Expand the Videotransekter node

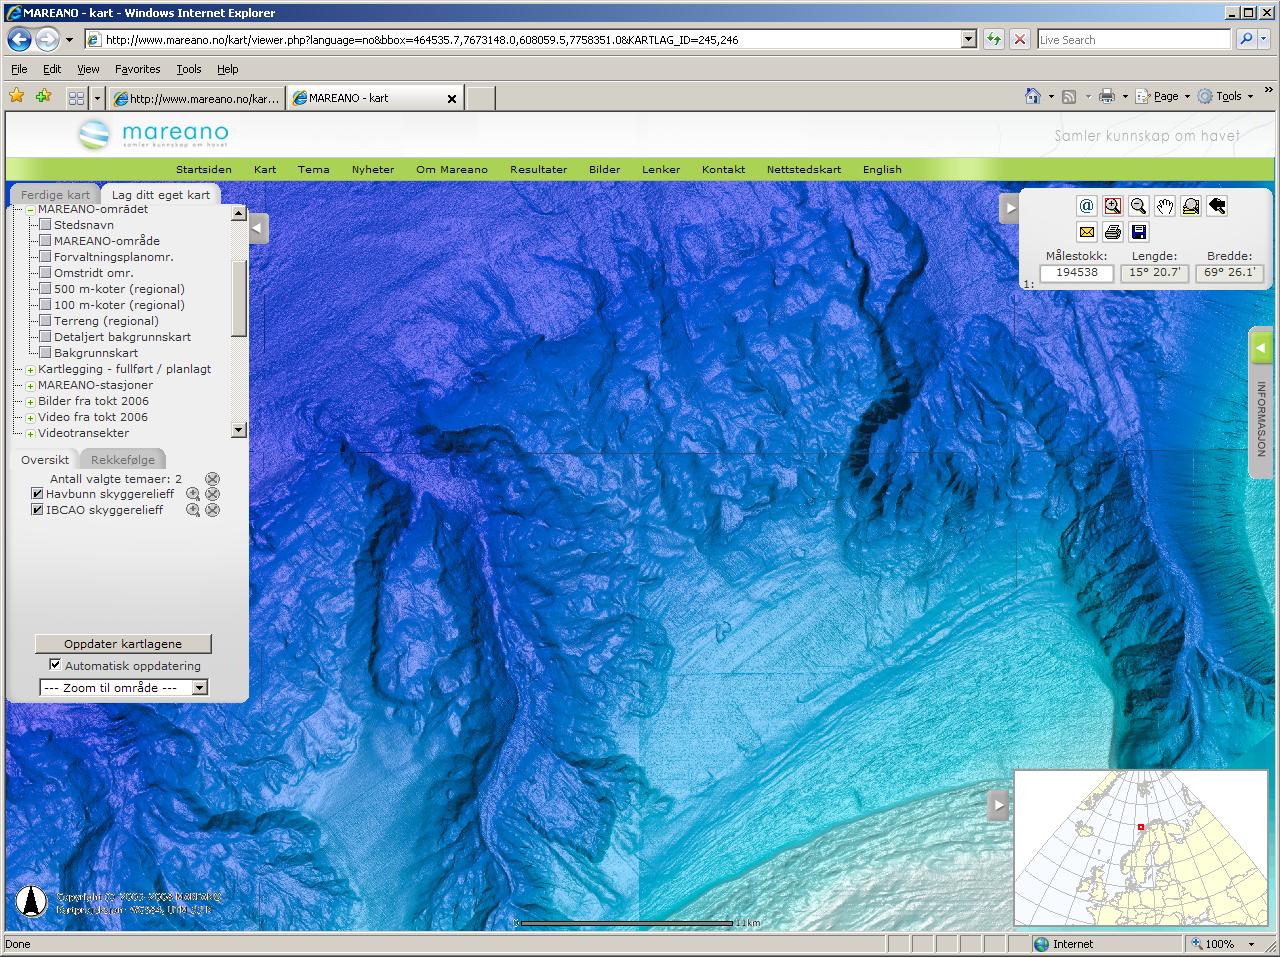30,434
